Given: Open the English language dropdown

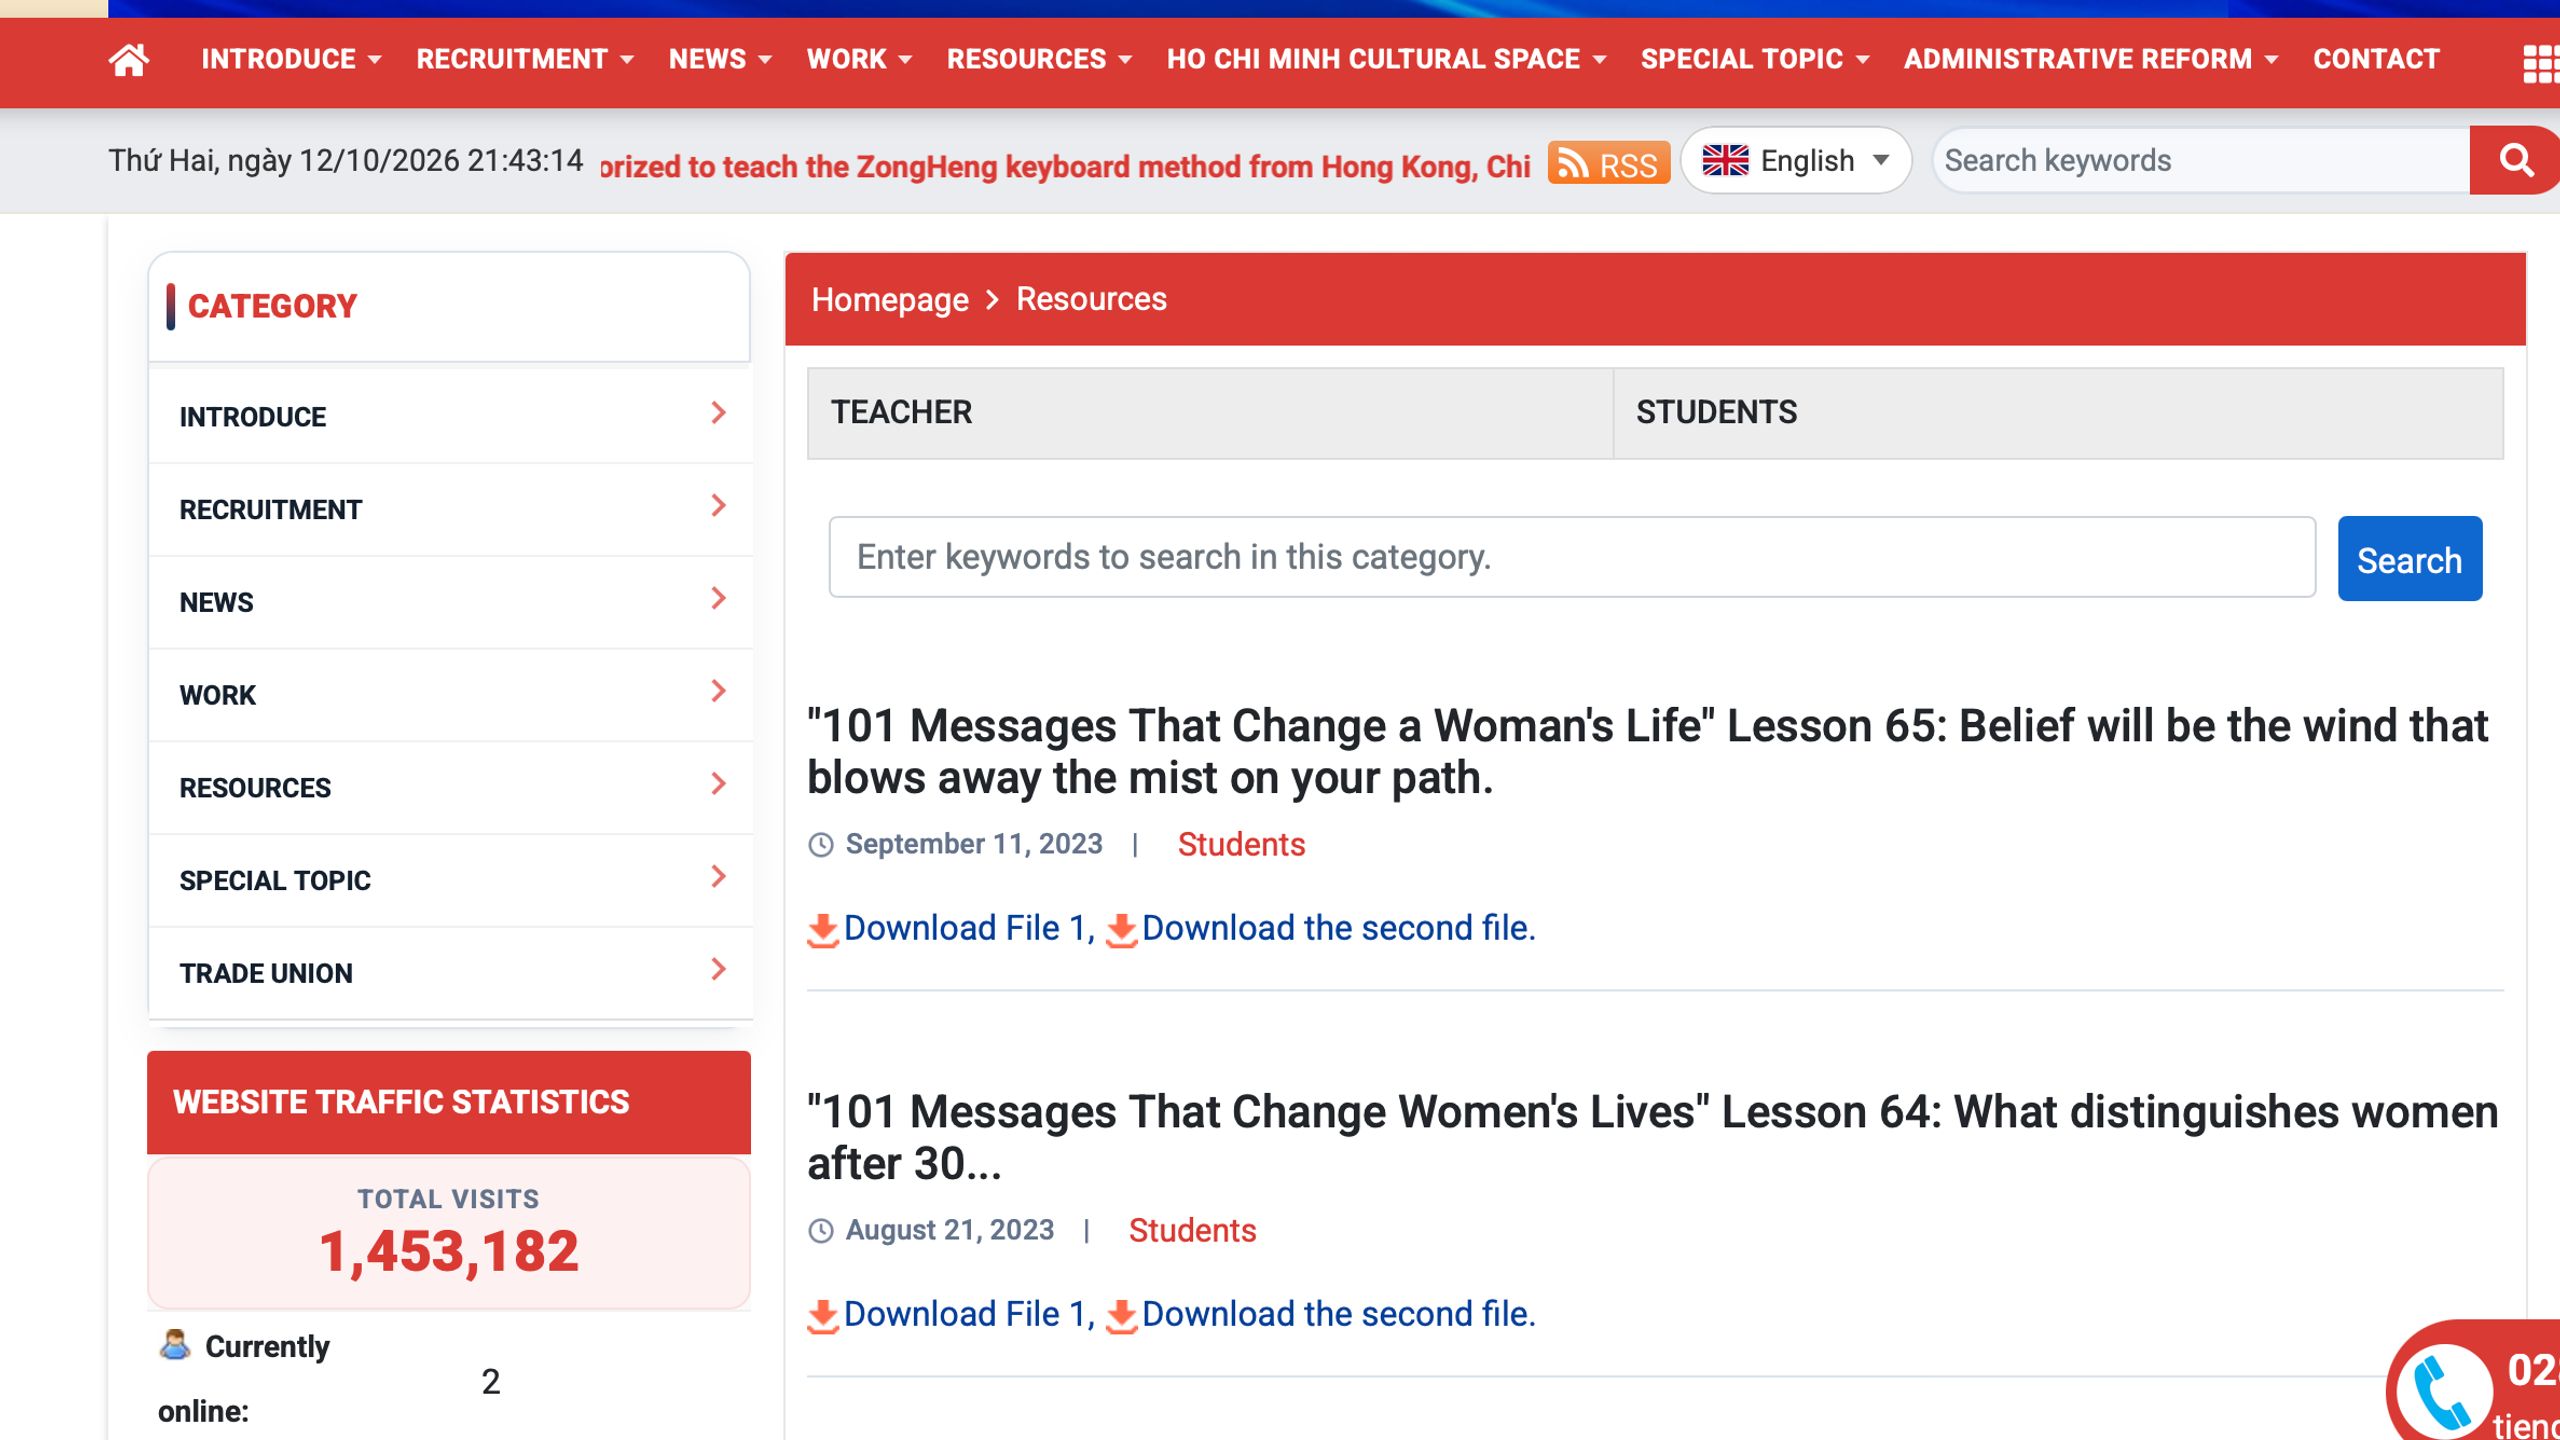Looking at the screenshot, I should coord(1796,160).
